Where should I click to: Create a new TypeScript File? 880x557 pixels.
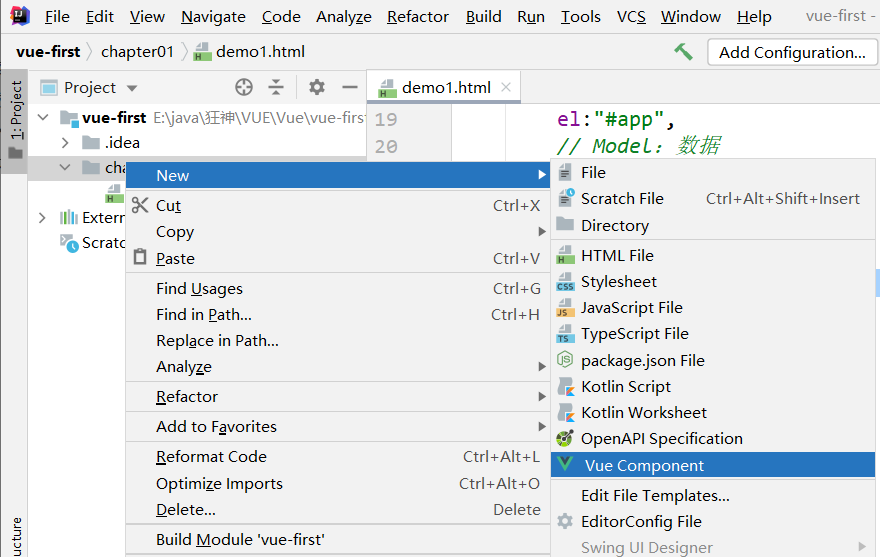tap(634, 333)
